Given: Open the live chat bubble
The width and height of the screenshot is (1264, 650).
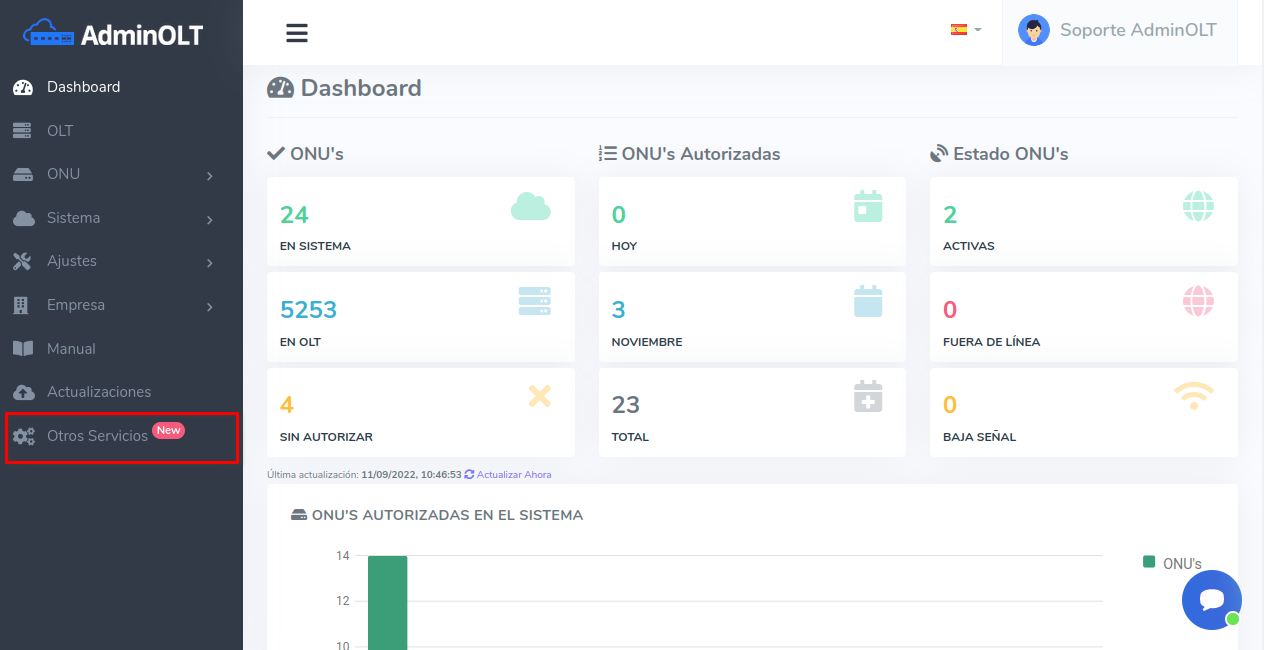Looking at the screenshot, I should tap(1211, 599).
